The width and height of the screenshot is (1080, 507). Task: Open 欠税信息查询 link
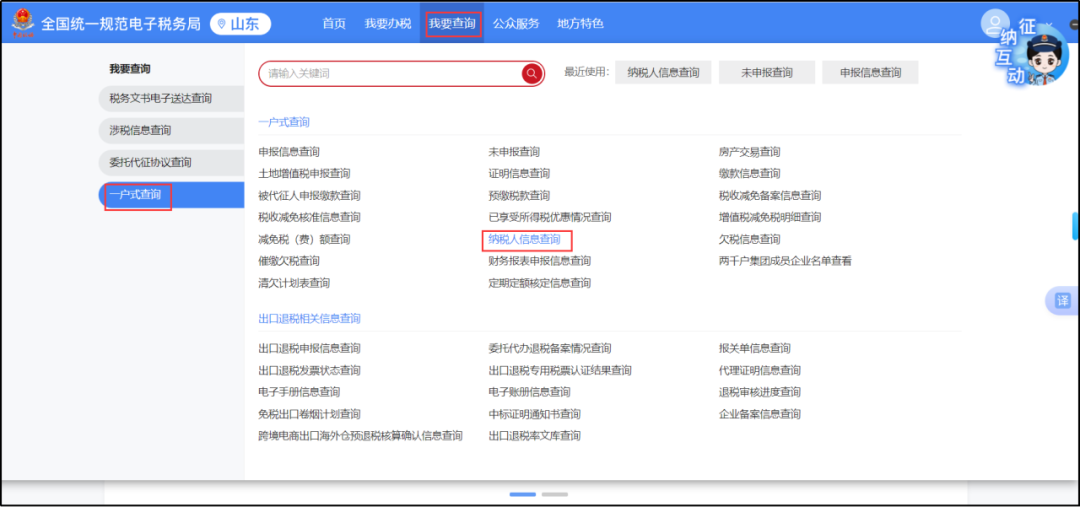pos(749,240)
